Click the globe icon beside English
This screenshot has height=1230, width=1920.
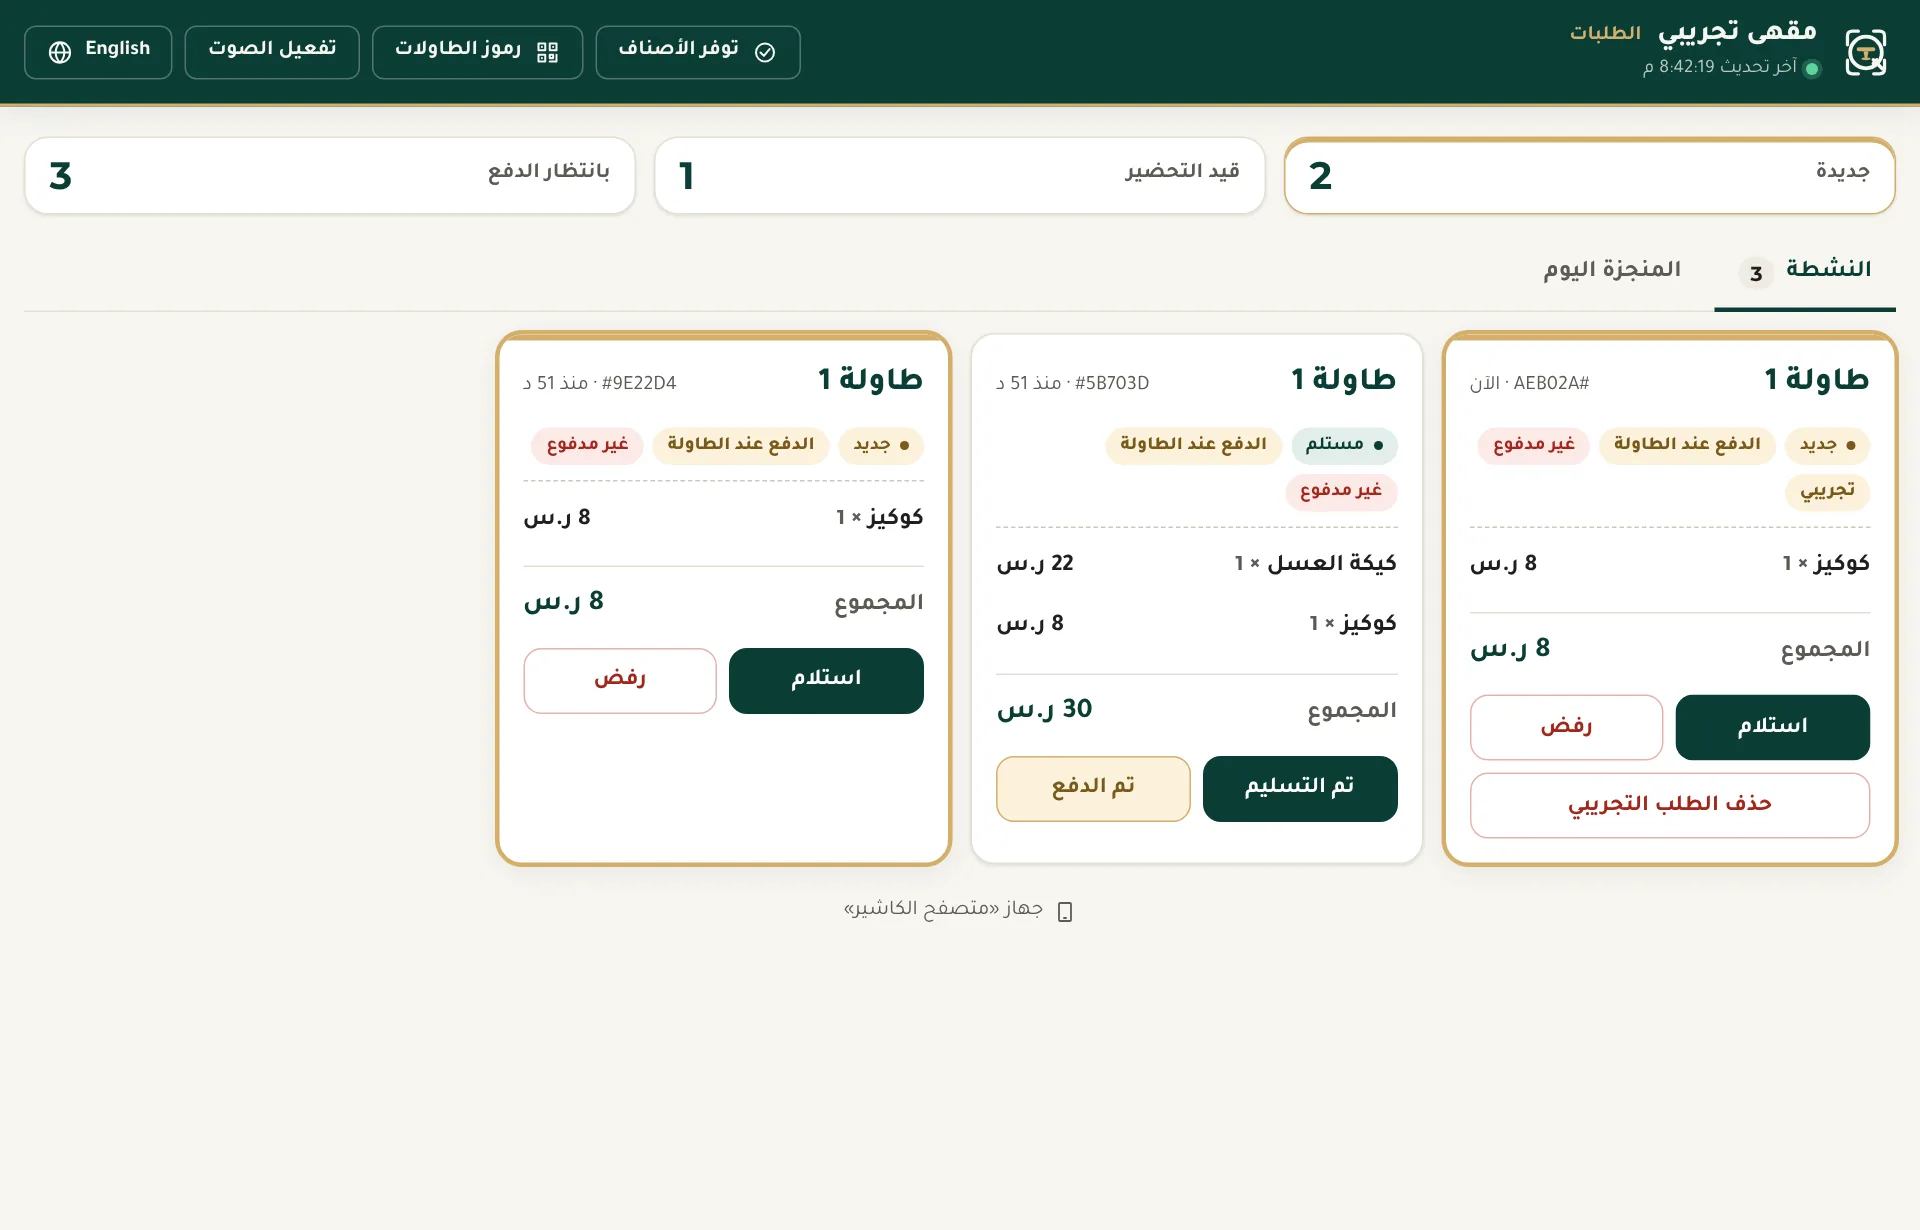tap(60, 52)
